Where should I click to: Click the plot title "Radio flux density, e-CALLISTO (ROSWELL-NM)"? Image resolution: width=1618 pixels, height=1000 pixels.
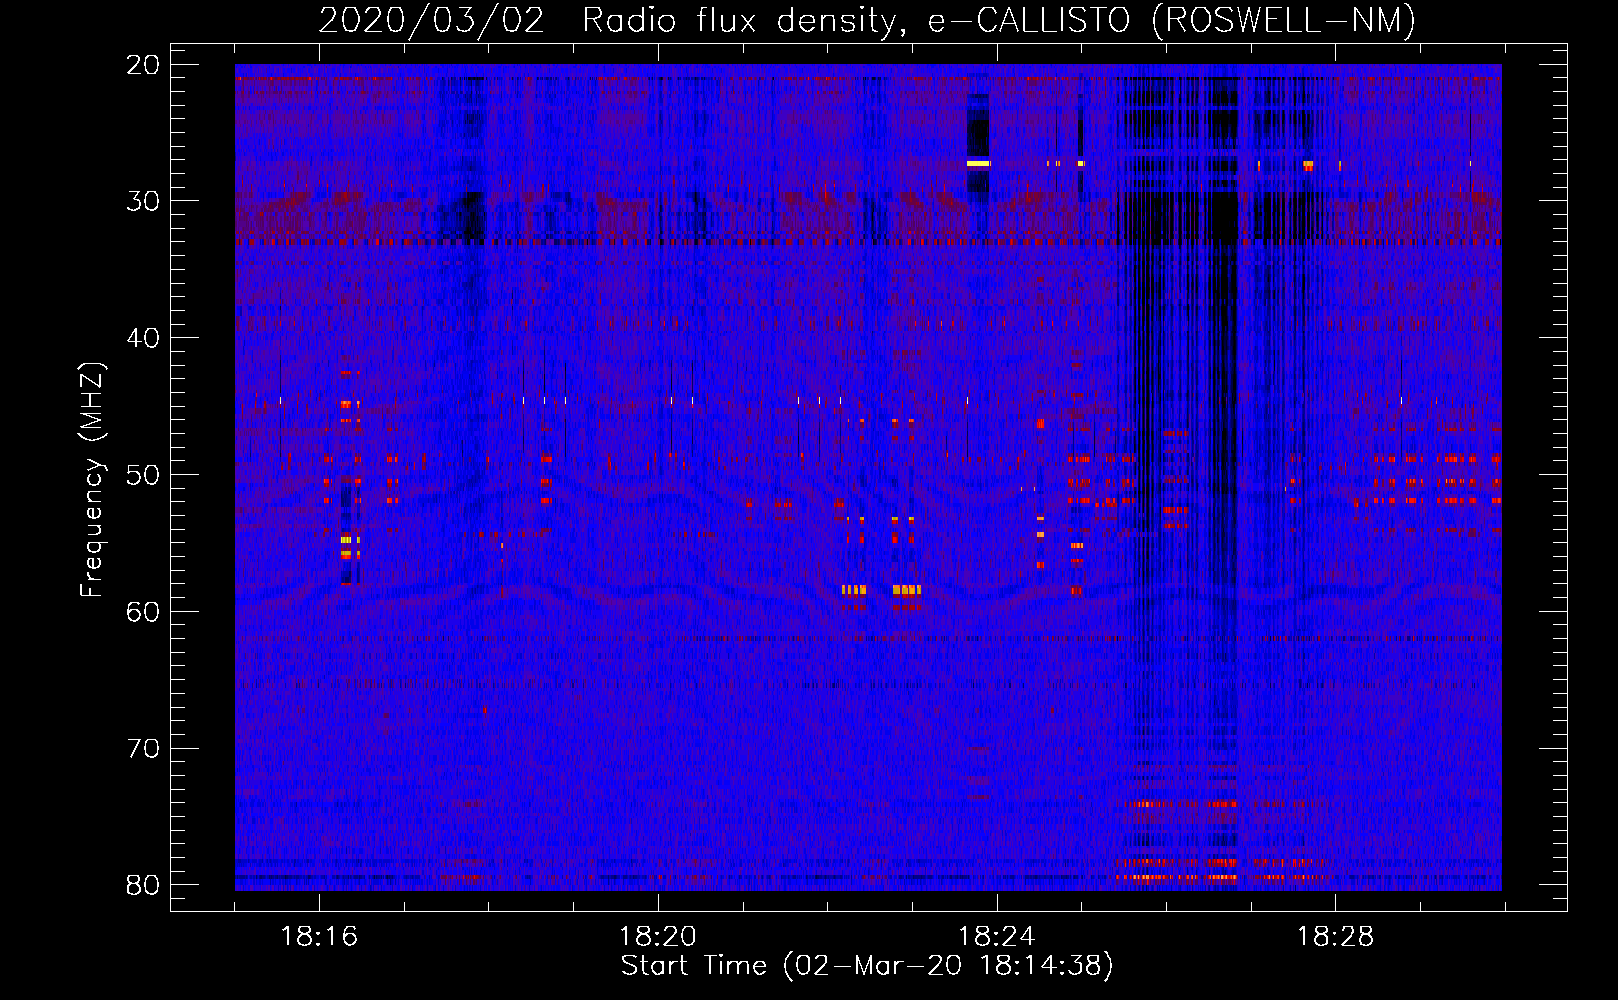pos(999,20)
